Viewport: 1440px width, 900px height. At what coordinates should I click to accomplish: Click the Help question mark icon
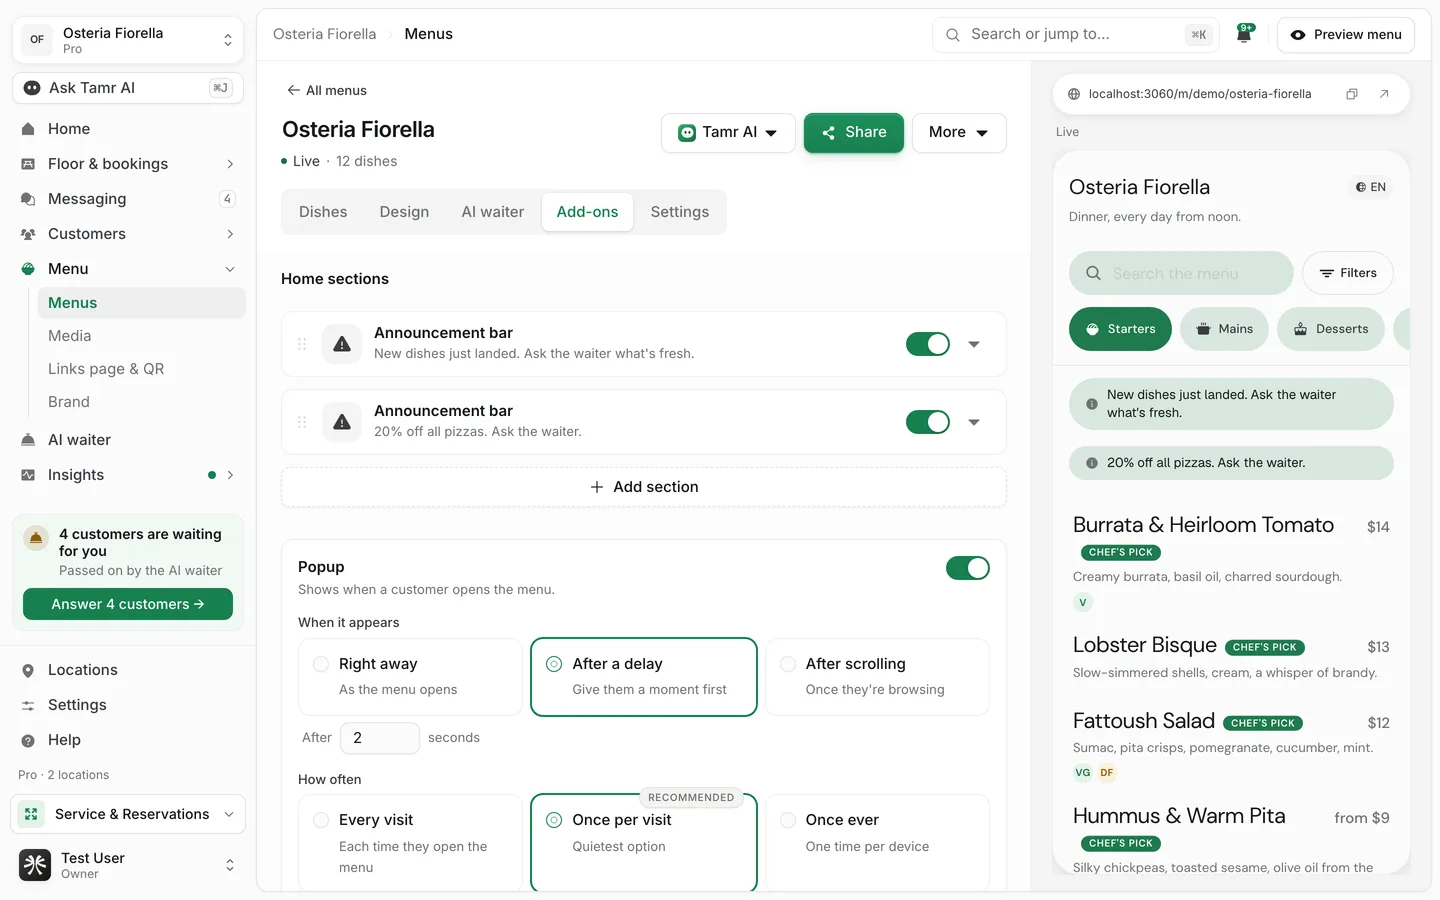pyautogui.click(x=28, y=741)
